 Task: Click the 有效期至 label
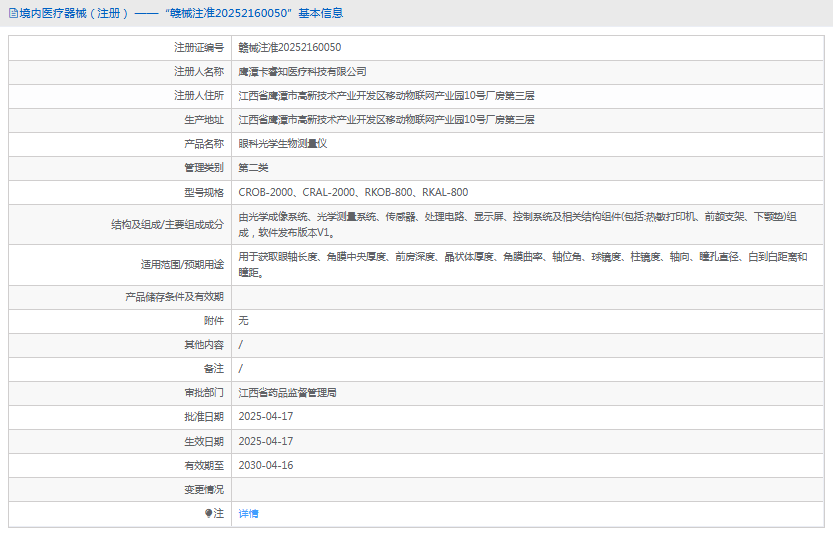coord(204,465)
